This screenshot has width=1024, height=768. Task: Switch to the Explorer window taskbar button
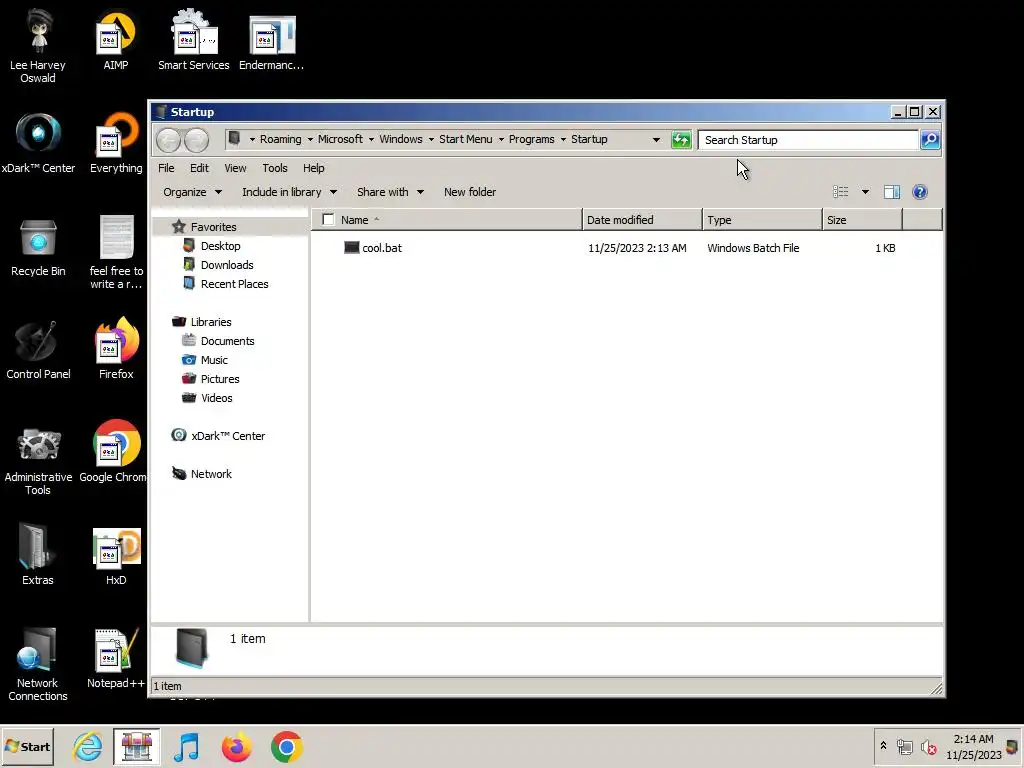pos(136,746)
